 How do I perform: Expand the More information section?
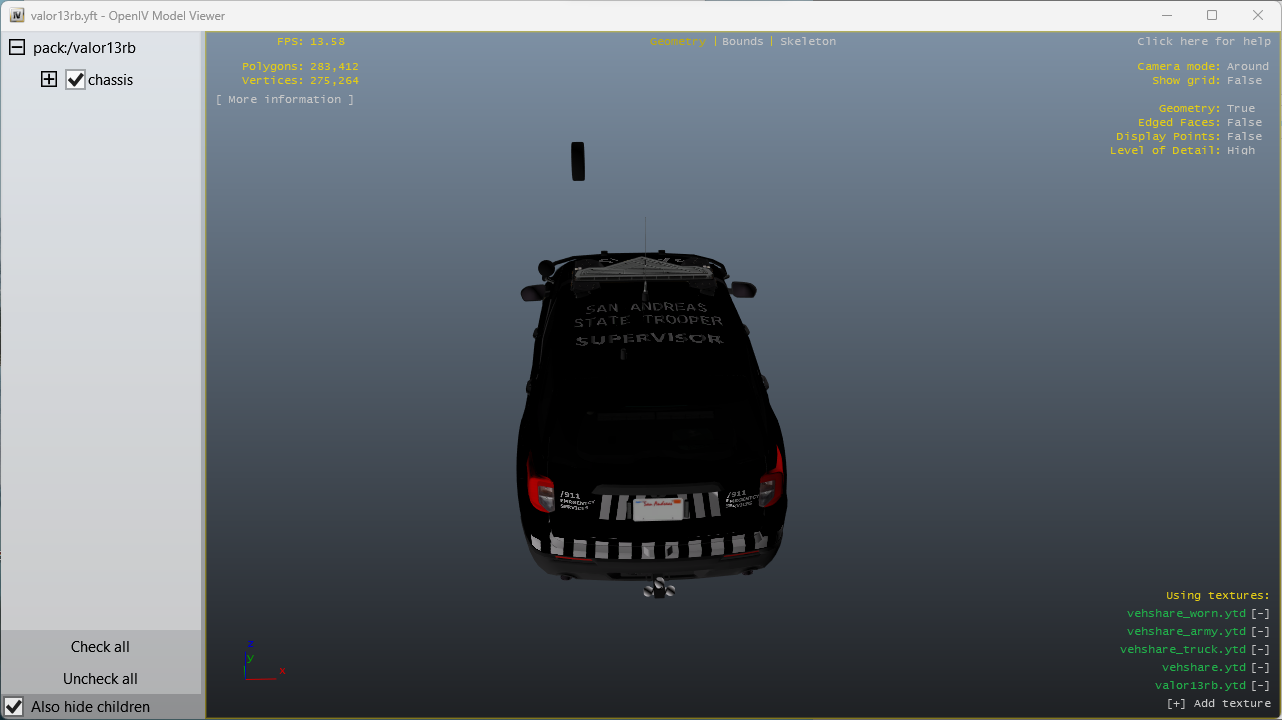(285, 100)
